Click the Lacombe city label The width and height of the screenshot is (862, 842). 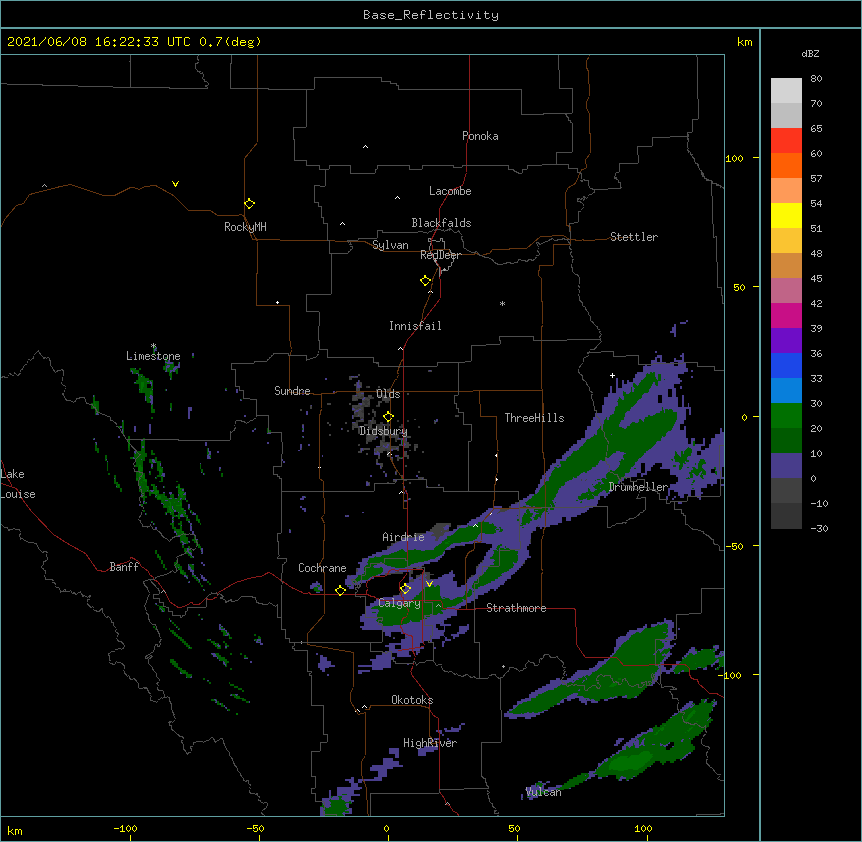(x=450, y=191)
